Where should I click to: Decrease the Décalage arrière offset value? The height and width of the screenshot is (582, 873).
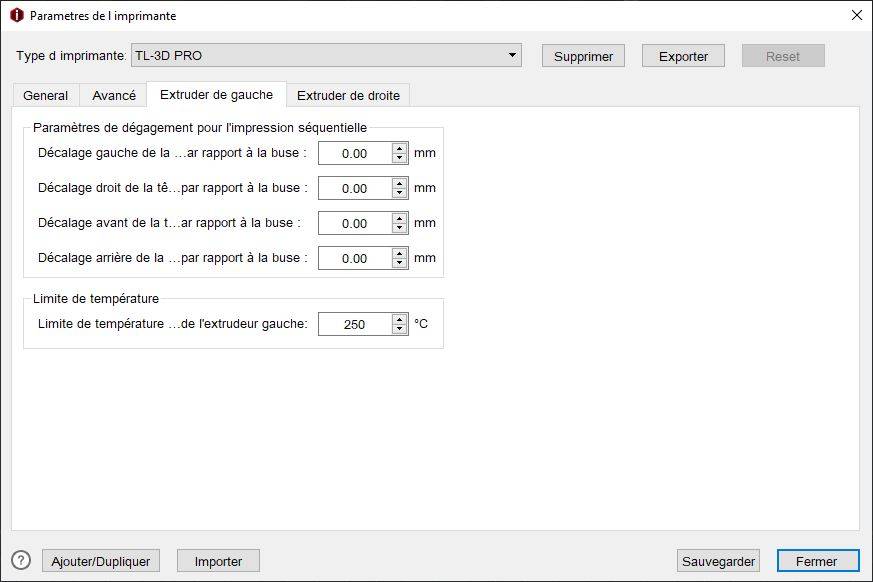(400, 264)
